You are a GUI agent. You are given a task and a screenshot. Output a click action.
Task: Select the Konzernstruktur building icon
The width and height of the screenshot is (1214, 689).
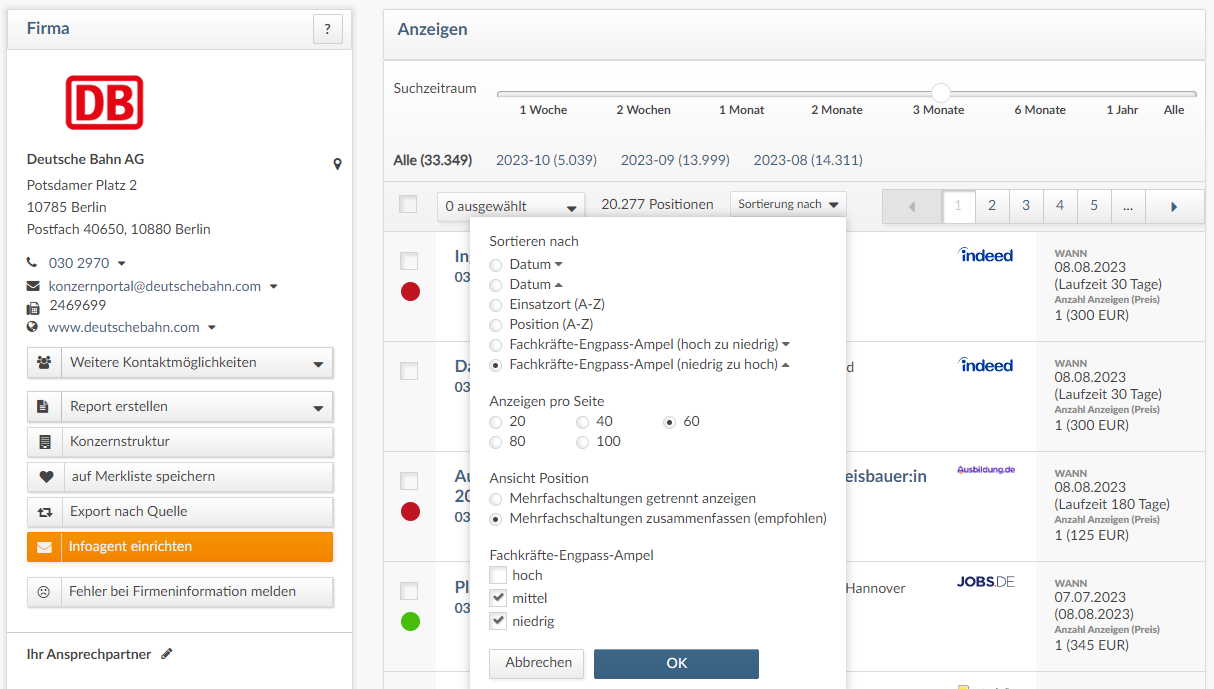(x=46, y=441)
